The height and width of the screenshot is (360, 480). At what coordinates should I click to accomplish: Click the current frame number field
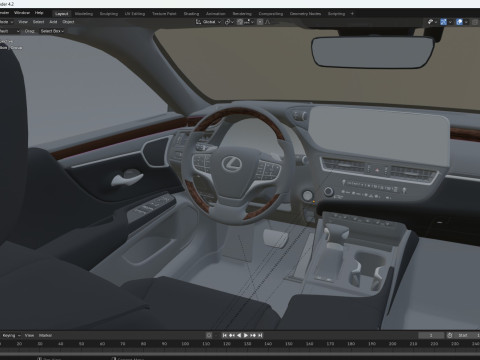point(431,335)
